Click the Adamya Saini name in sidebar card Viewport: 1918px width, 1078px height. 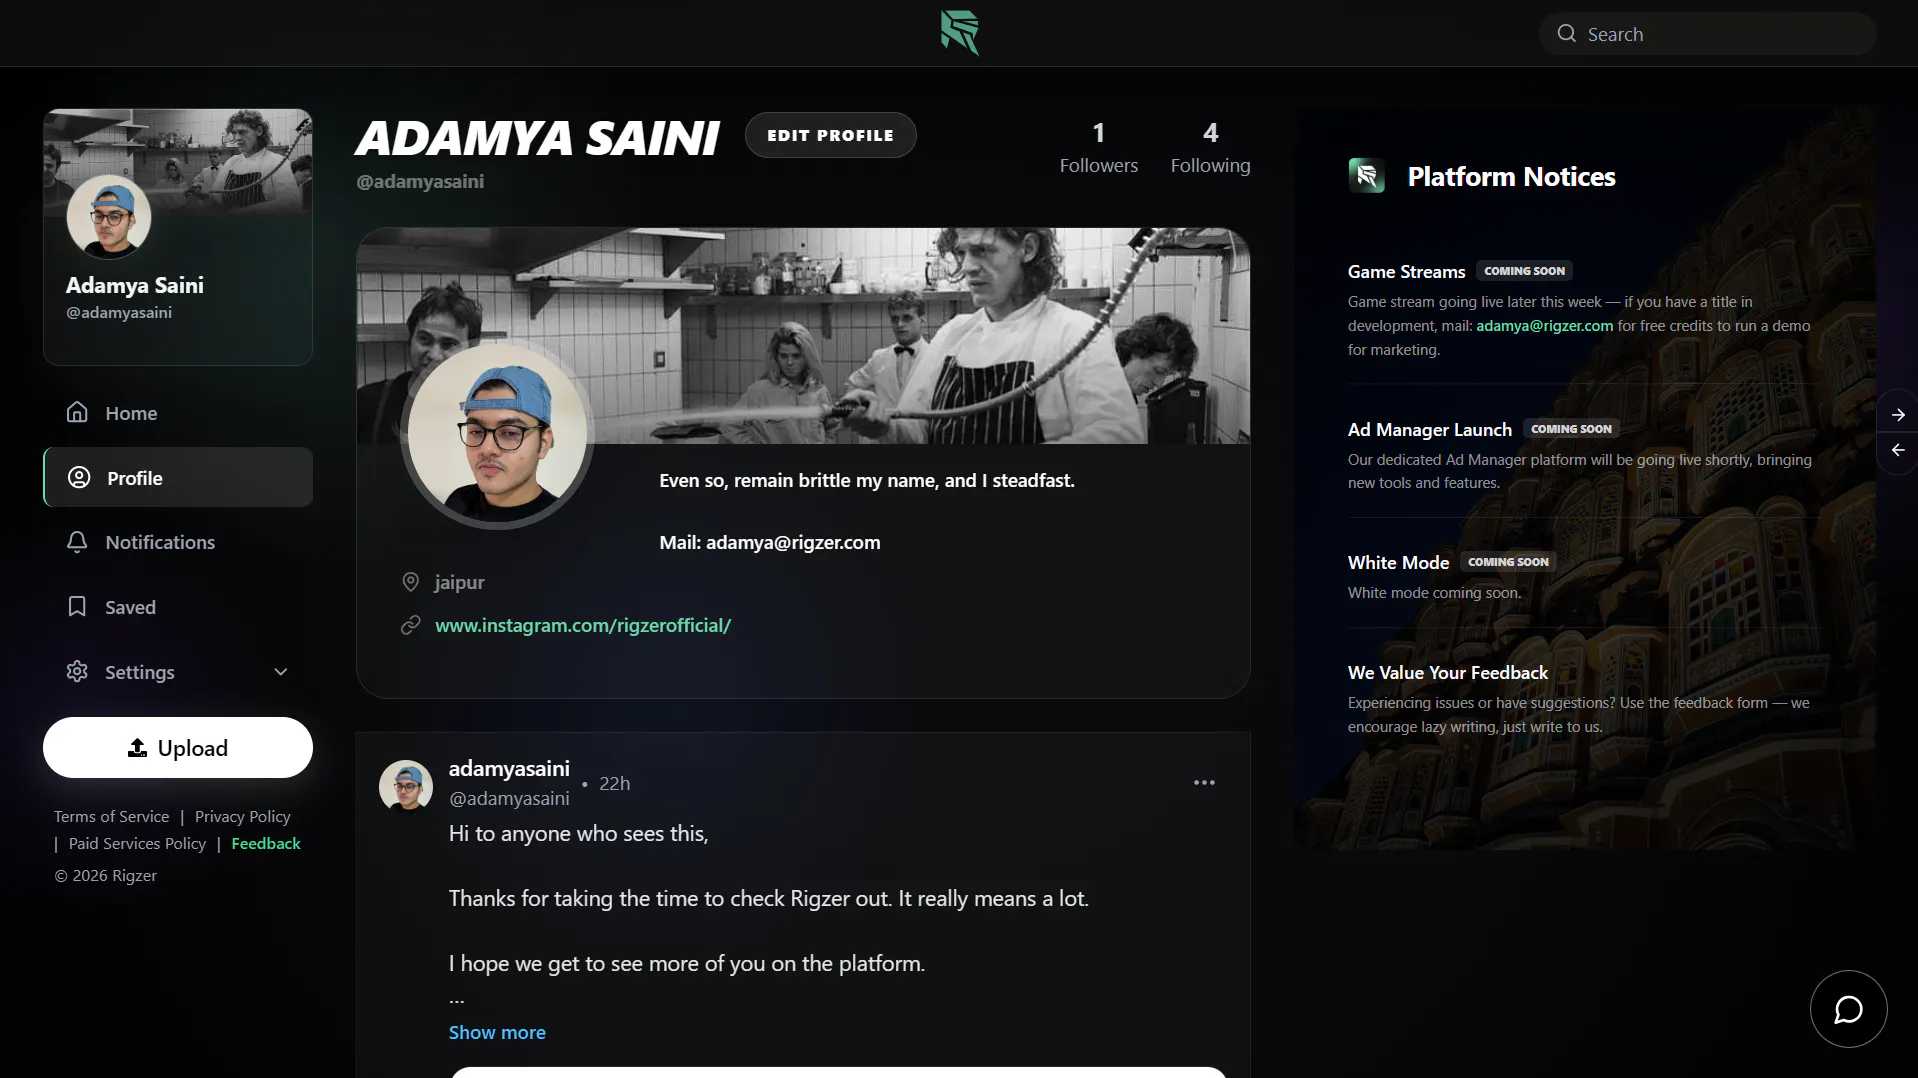click(x=135, y=285)
